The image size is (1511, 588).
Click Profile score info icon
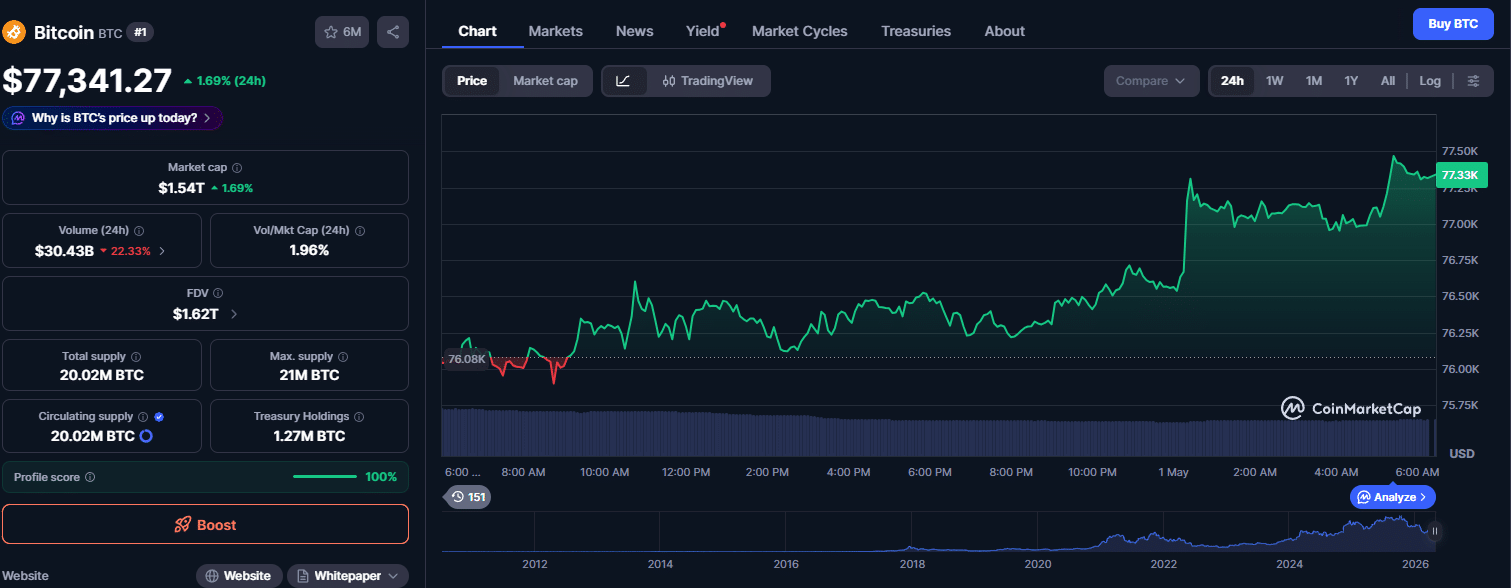tap(90, 477)
